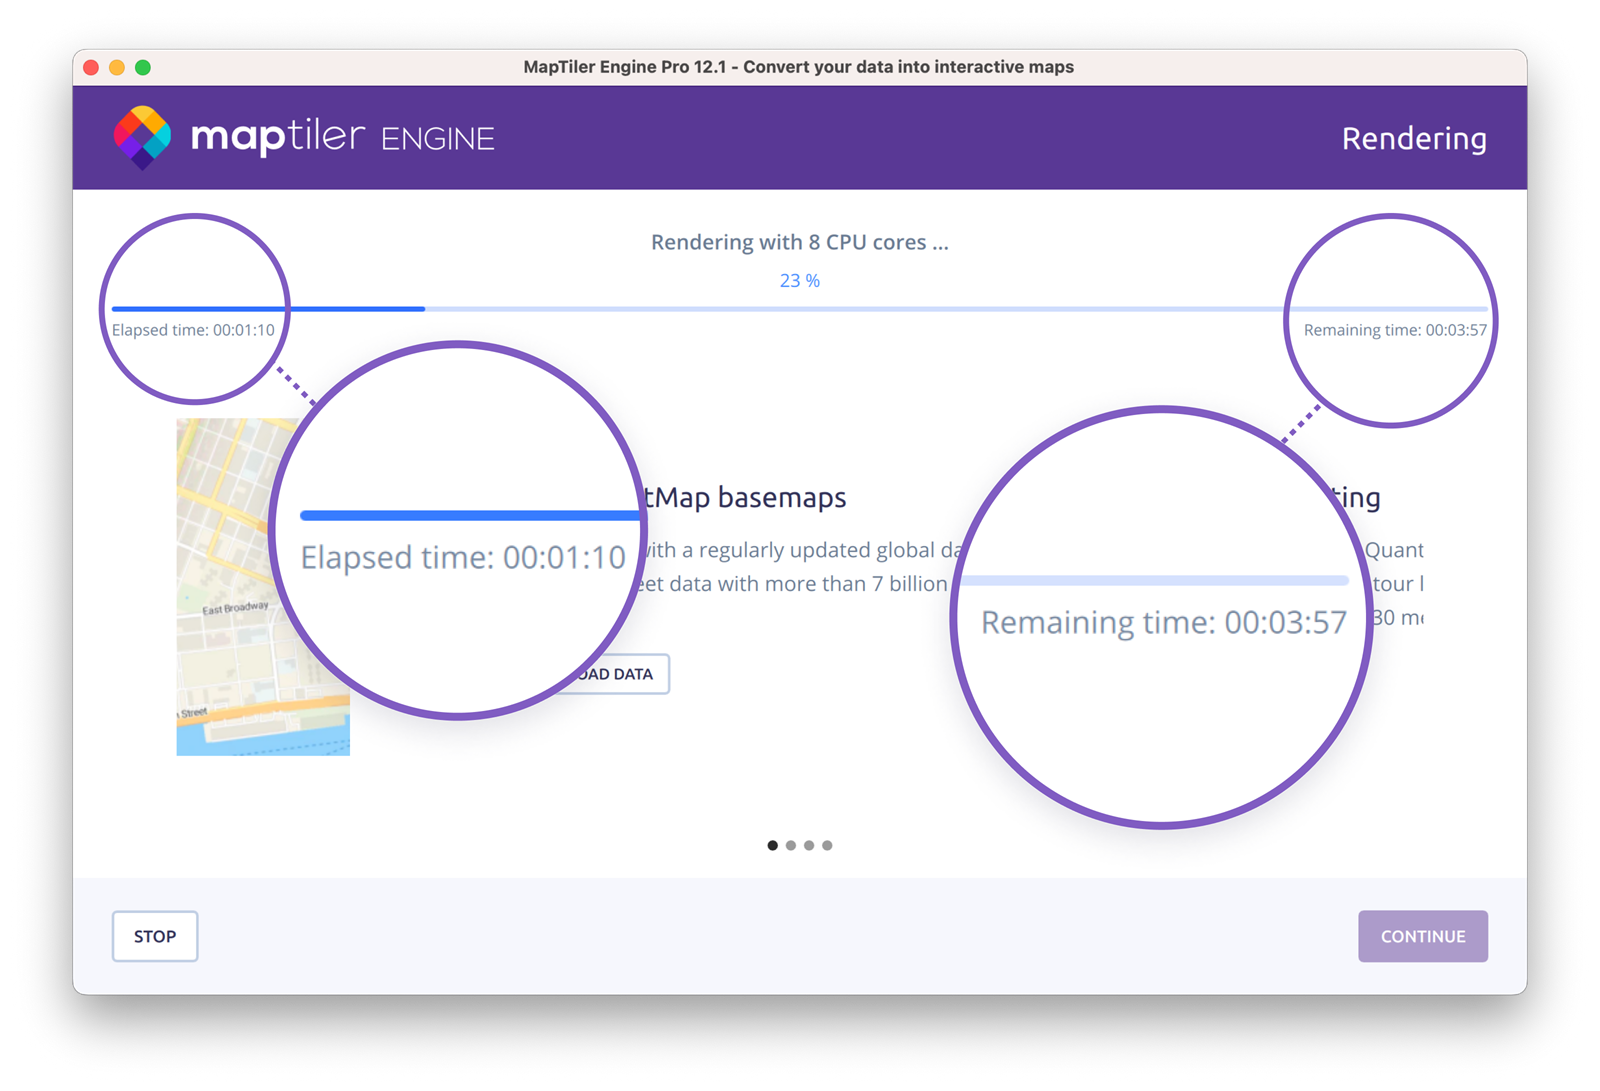The height and width of the screenshot is (1091, 1600).
Task: Switch to the second carousel slide dot
Action: 791,845
